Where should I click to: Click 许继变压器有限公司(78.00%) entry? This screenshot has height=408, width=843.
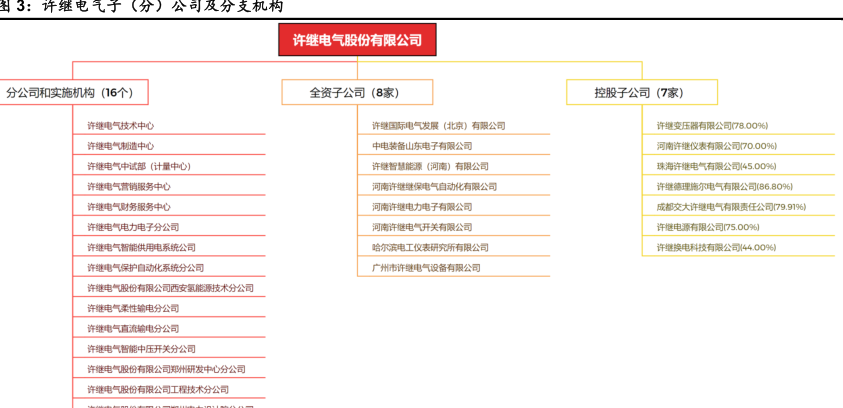pos(712,126)
